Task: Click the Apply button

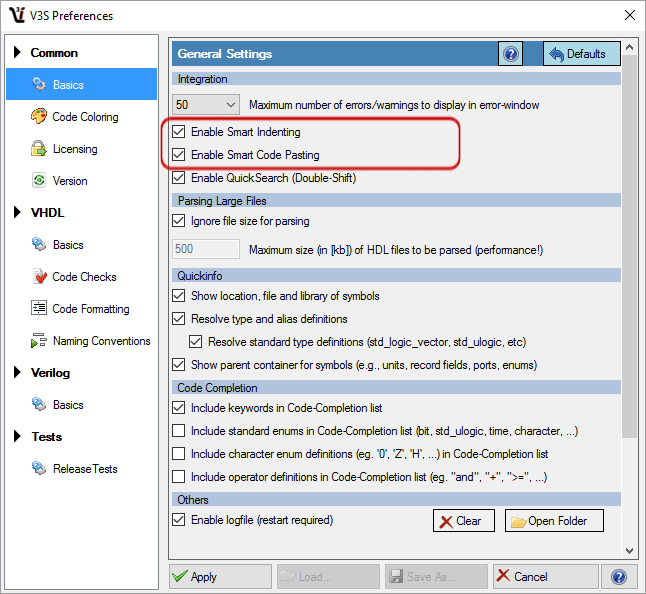Action: click(x=220, y=576)
